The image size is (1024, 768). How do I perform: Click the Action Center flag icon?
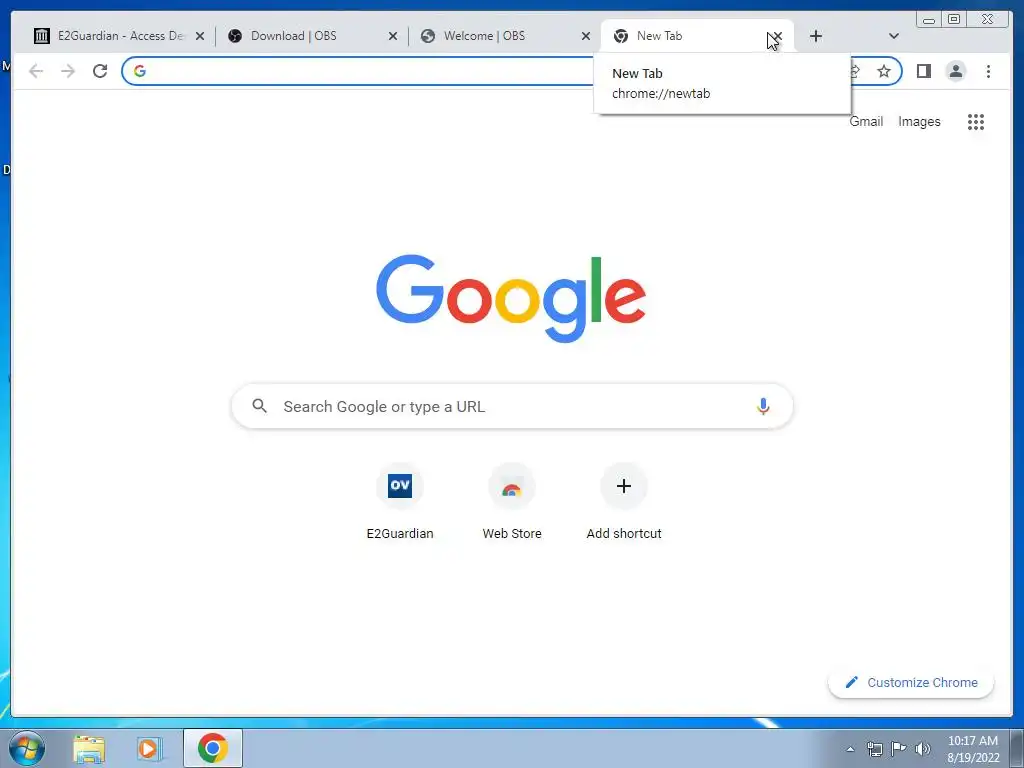pyautogui.click(x=899, y=748)
